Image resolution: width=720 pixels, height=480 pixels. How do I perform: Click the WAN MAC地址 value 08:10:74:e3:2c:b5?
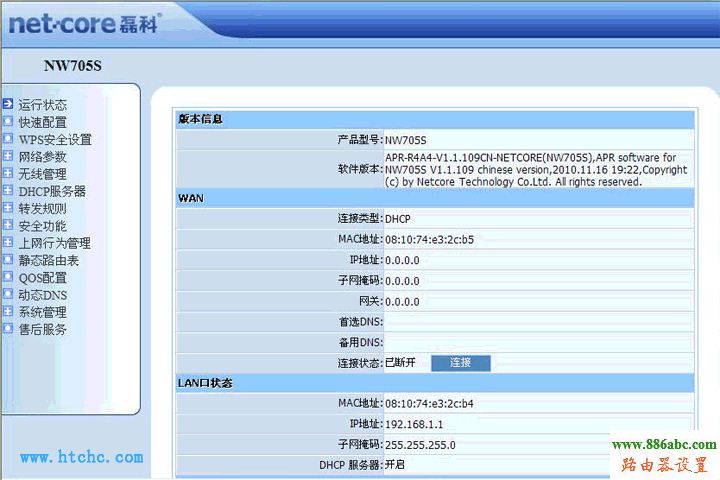429,239
